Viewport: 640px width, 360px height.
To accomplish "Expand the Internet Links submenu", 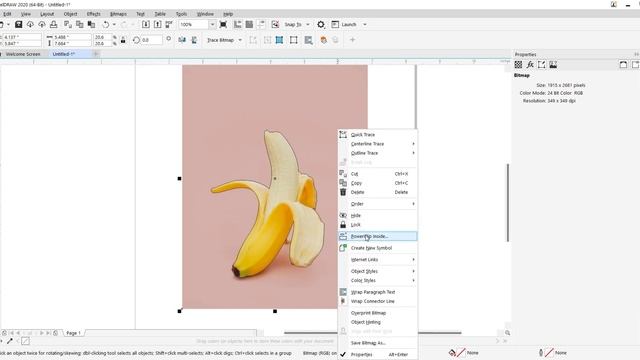I will (x=378, y=260).
